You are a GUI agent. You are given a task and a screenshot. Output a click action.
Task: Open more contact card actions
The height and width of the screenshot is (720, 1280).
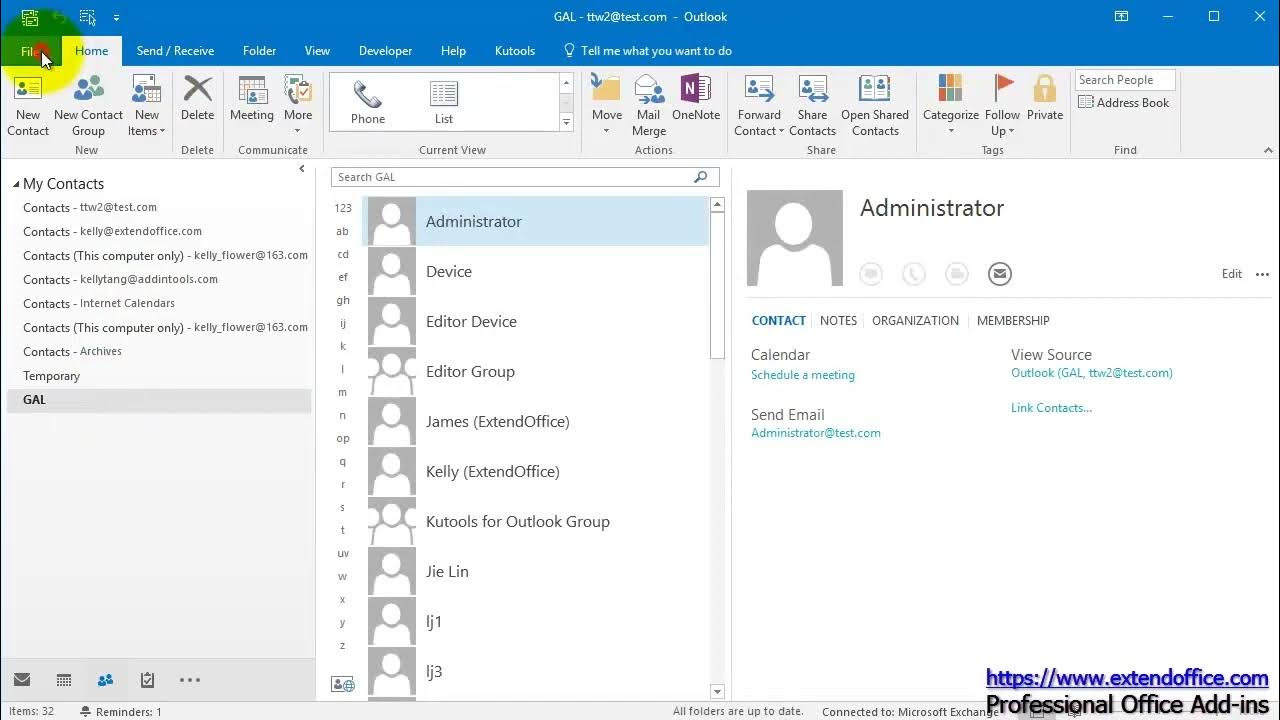1262,274
